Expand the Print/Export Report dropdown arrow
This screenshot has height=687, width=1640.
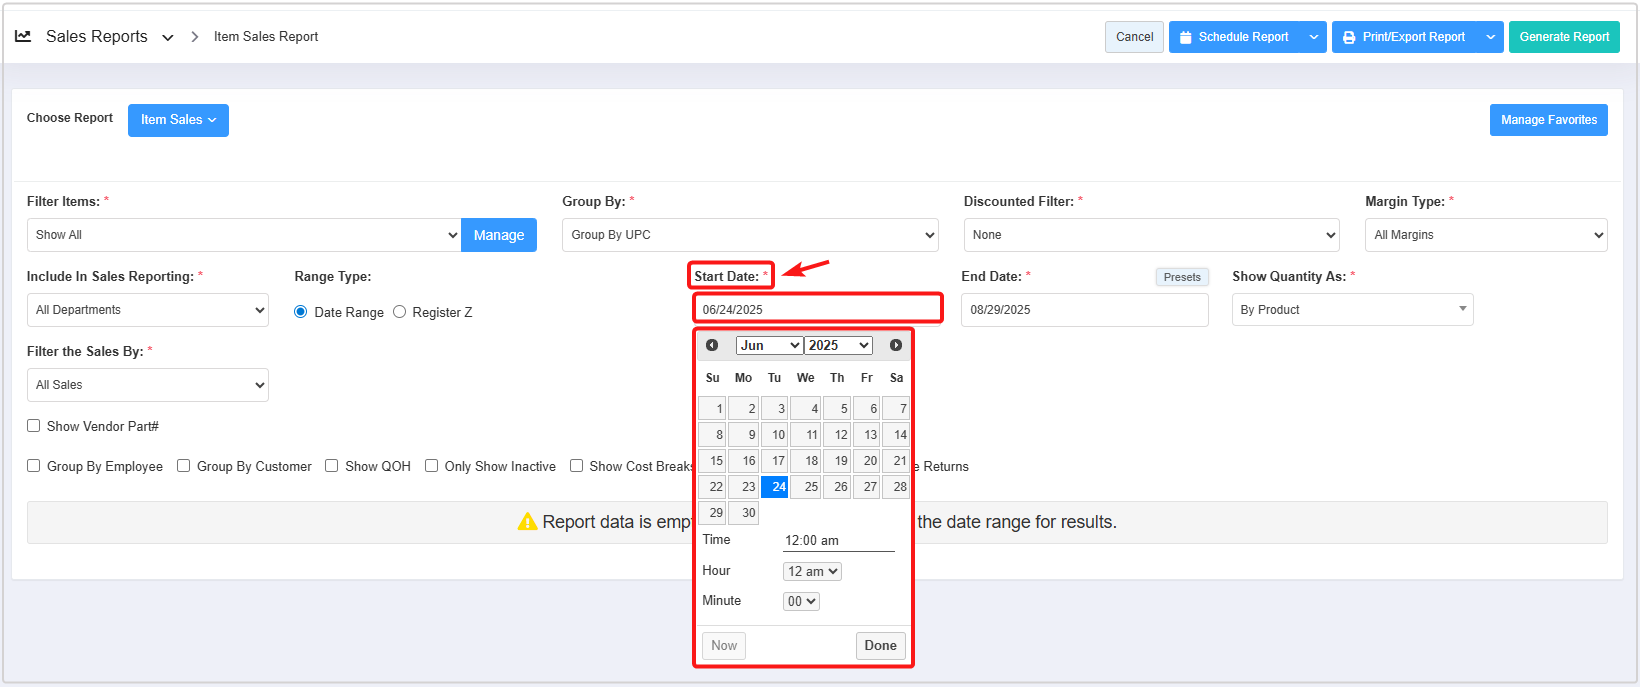[1490, 37]
